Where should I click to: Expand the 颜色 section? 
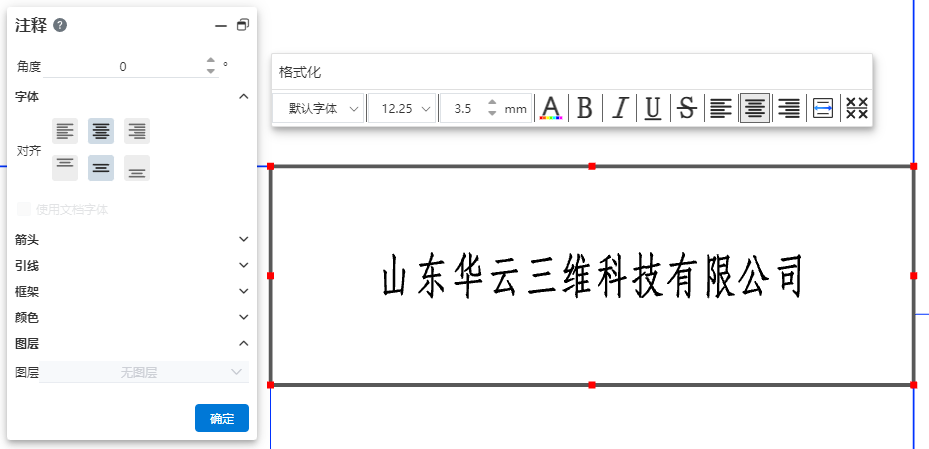pyautogui.click(x=243, y=317)
